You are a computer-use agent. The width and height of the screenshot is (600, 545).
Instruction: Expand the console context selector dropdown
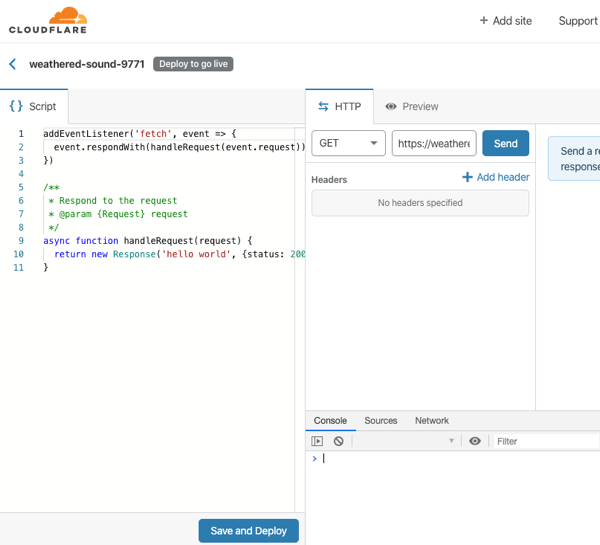tap(406, 441)
